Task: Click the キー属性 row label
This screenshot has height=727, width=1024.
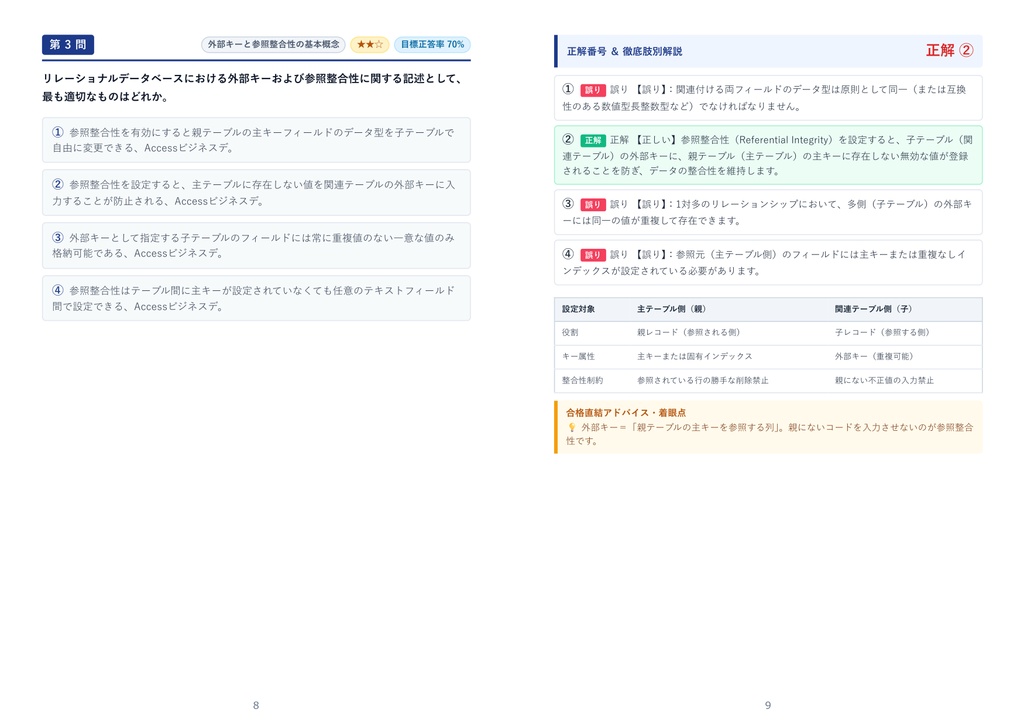Action: [x=579, y=357]
